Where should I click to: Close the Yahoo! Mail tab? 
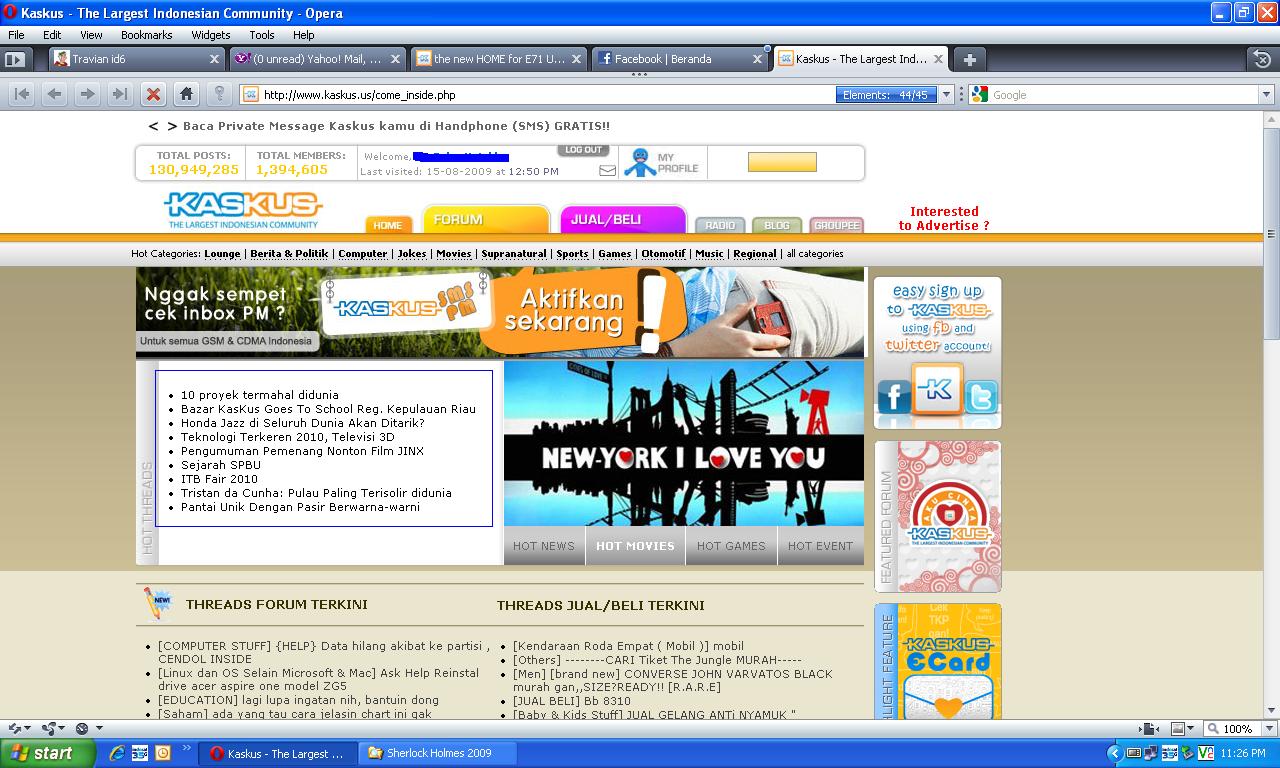395,59
